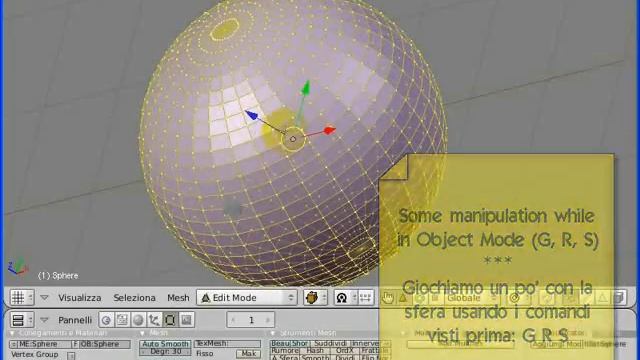
Task: Click the red X-axis manipulator arrow
Action: pyautogui.click(x=329, y=131)
